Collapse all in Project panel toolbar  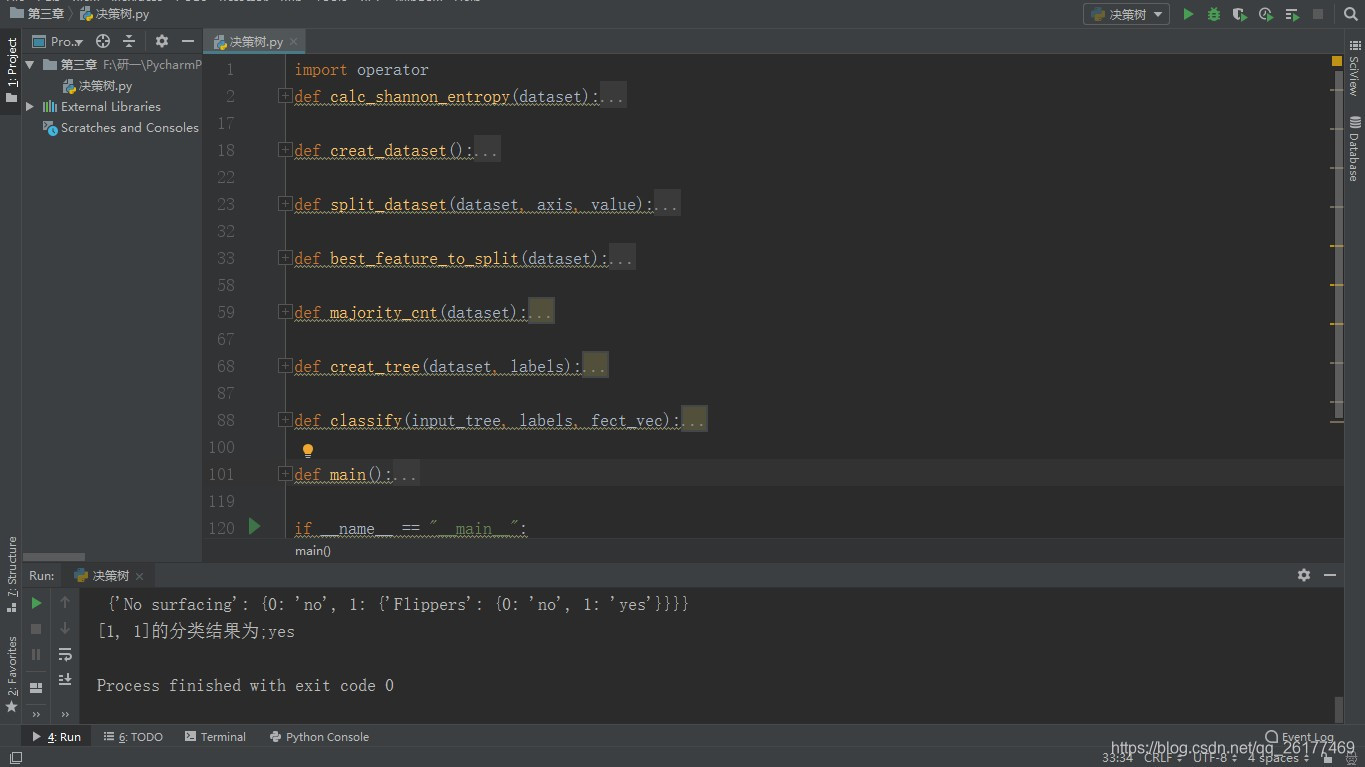pos(129,41)
